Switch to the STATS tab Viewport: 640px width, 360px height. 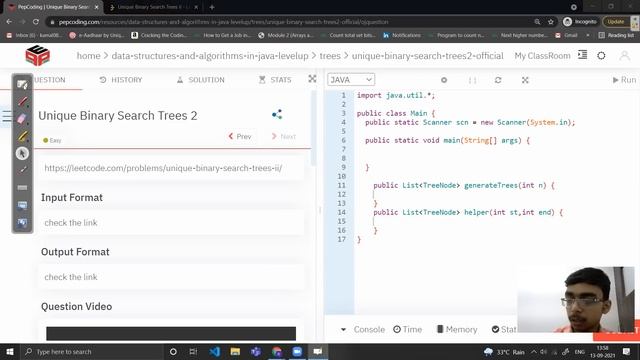point(275,80)
